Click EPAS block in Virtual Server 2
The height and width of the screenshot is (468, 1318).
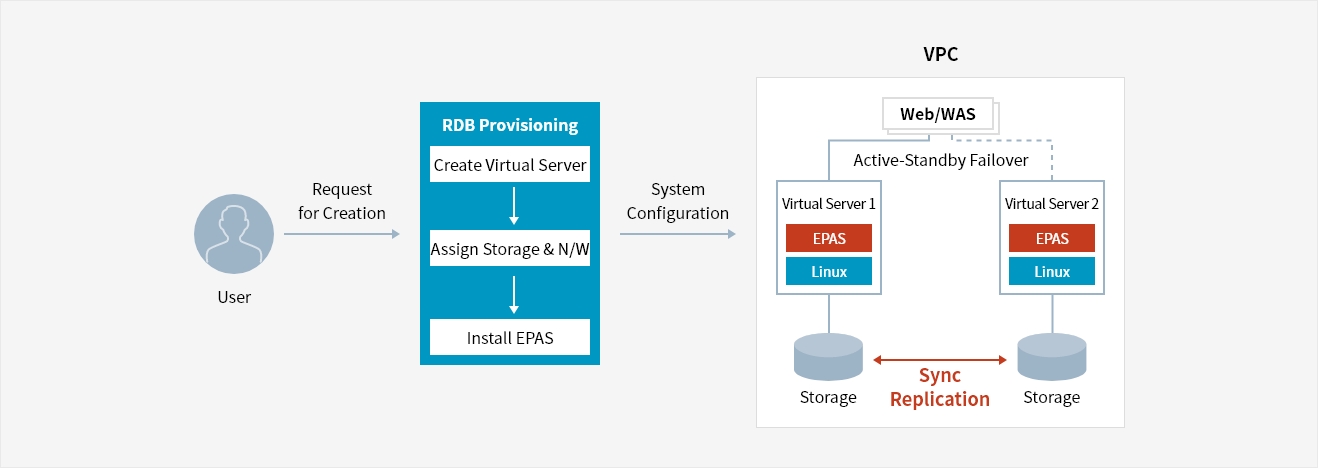pos(1051,238)
